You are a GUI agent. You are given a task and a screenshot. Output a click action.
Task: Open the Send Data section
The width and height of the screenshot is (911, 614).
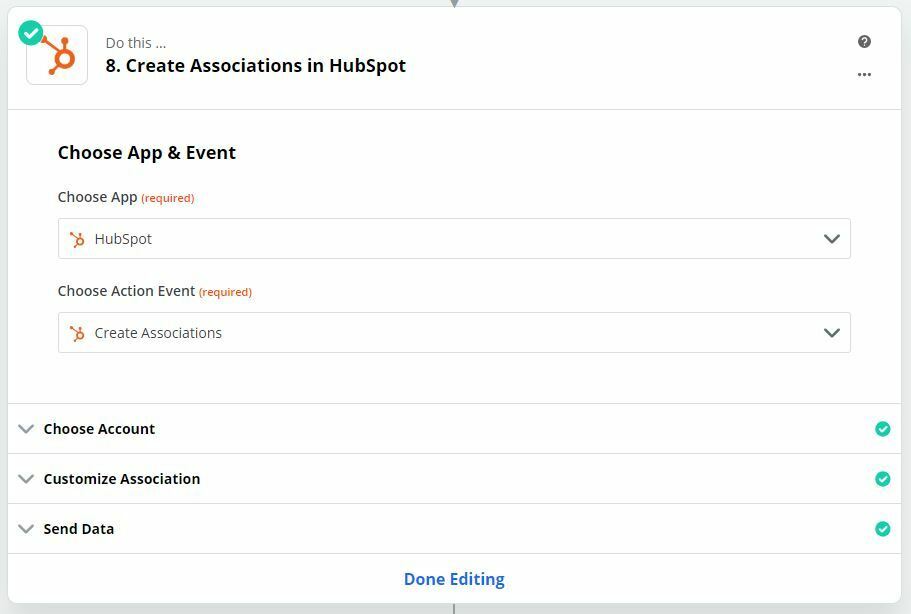pos(454,529)
